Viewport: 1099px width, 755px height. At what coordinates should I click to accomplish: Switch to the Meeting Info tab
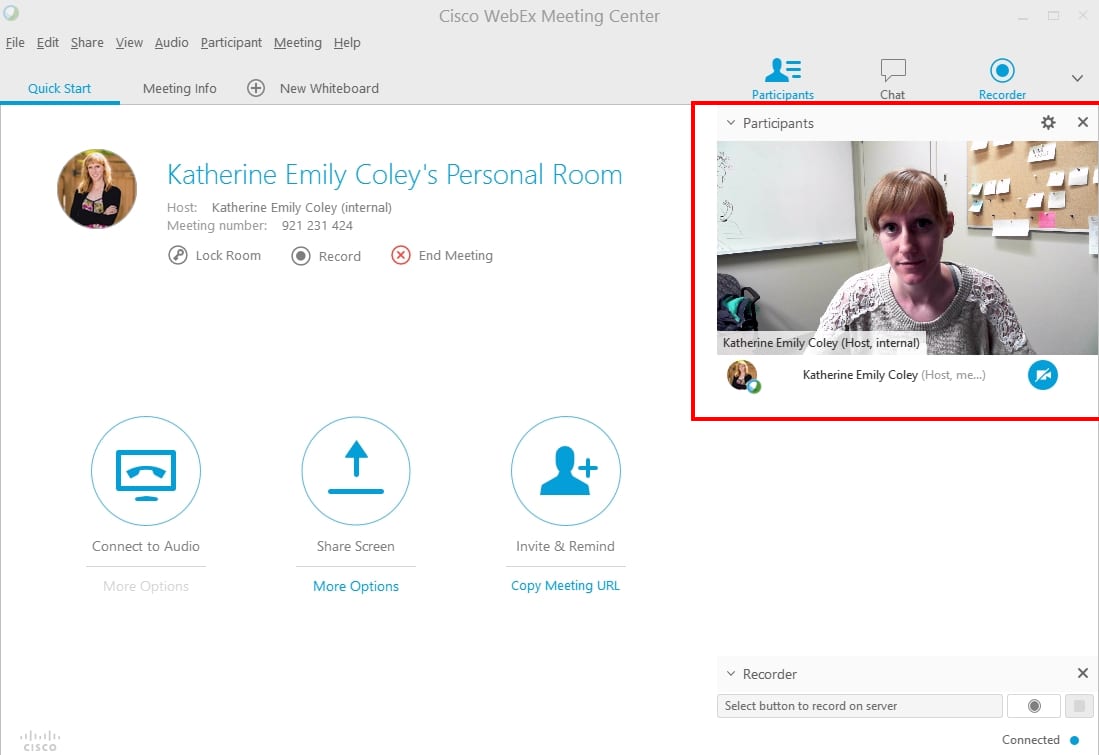[180, 88]
